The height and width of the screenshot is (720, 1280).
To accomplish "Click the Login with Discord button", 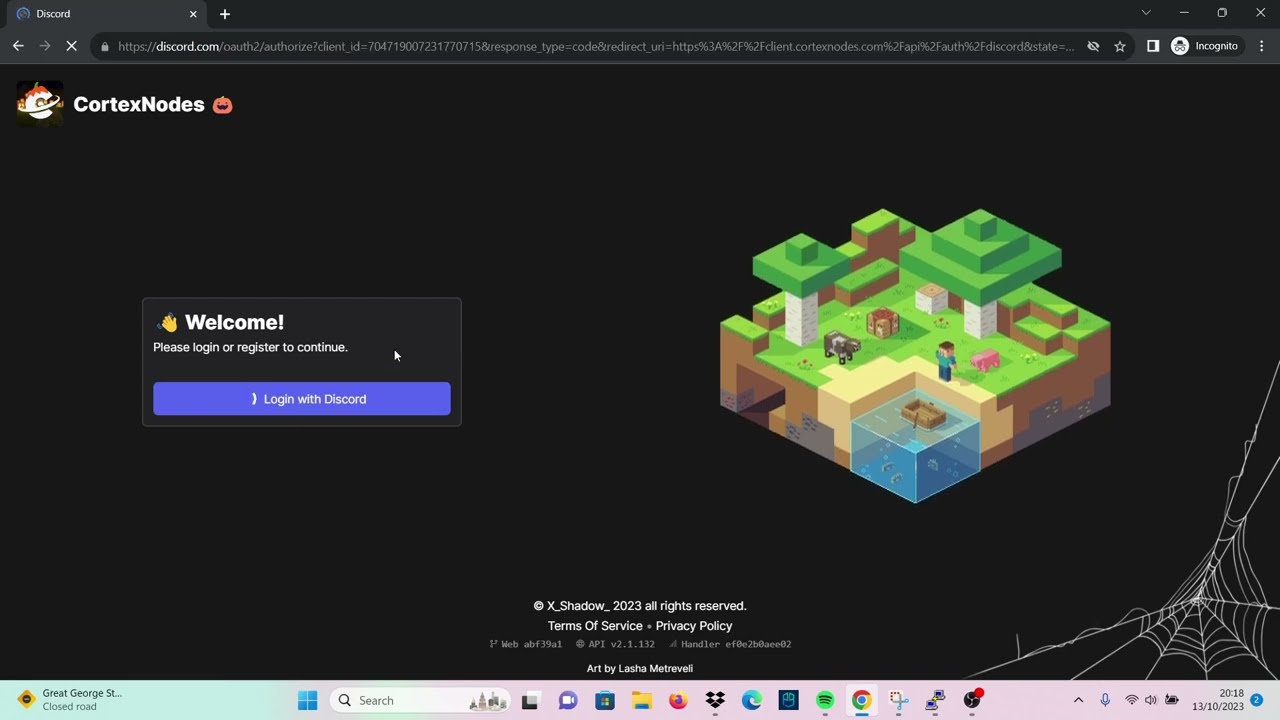I will tap(301, 399).
